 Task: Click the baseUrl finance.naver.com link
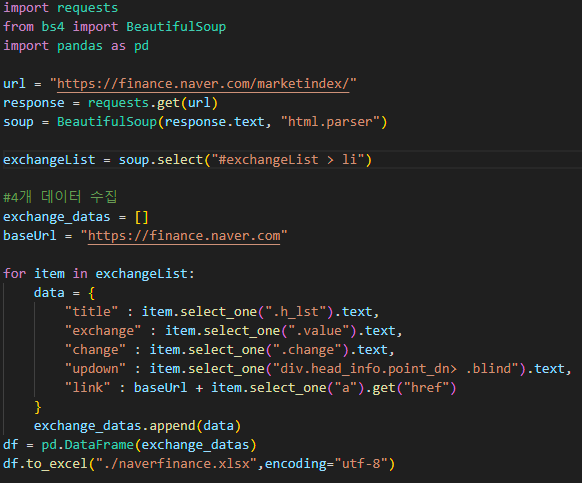184,236
